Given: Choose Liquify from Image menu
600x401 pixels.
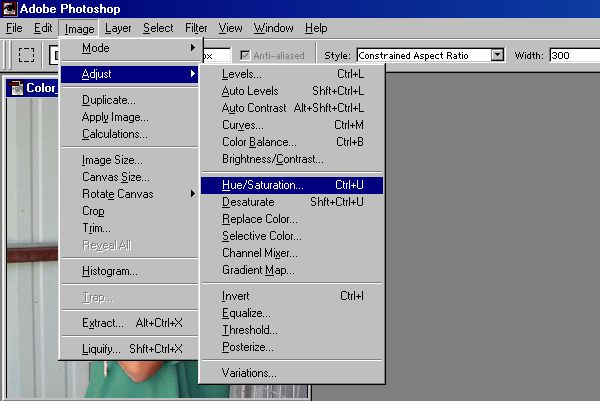Looking at the screenshot, I should pyautogui.click(x=130, y=349).
